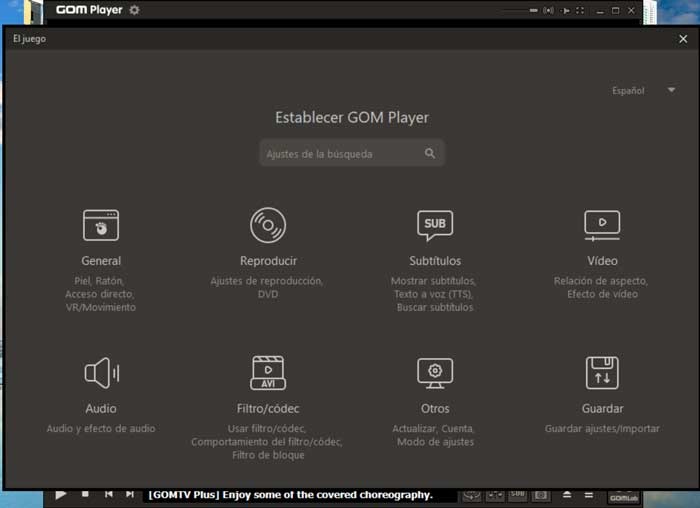700x508 pixels.
Task: Open the SUB Subtítulos settings icon
Action: click(435, 225)
